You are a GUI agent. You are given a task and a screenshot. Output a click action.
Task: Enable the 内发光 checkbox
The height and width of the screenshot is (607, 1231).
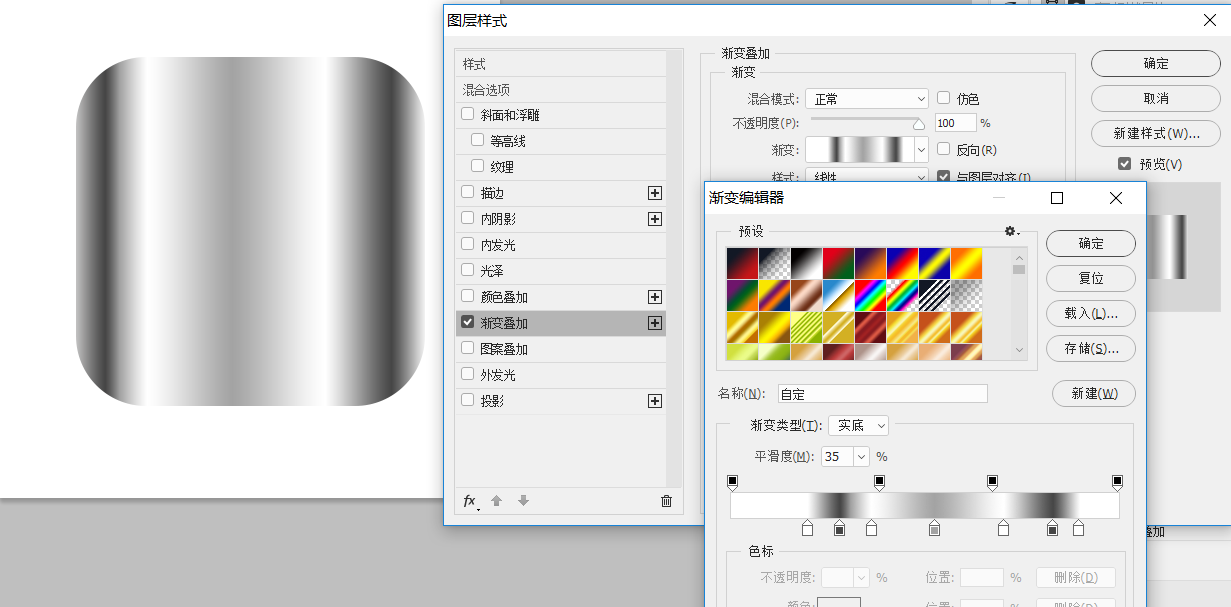(467, 245)
